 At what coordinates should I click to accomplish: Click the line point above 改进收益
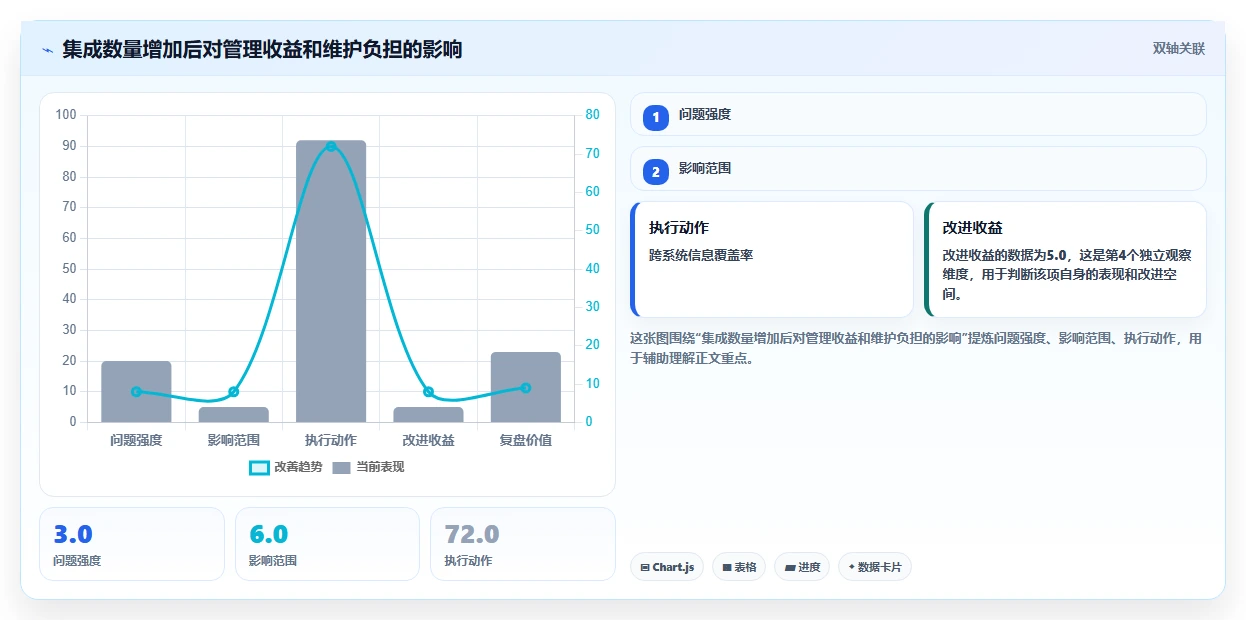coord(428,392)
